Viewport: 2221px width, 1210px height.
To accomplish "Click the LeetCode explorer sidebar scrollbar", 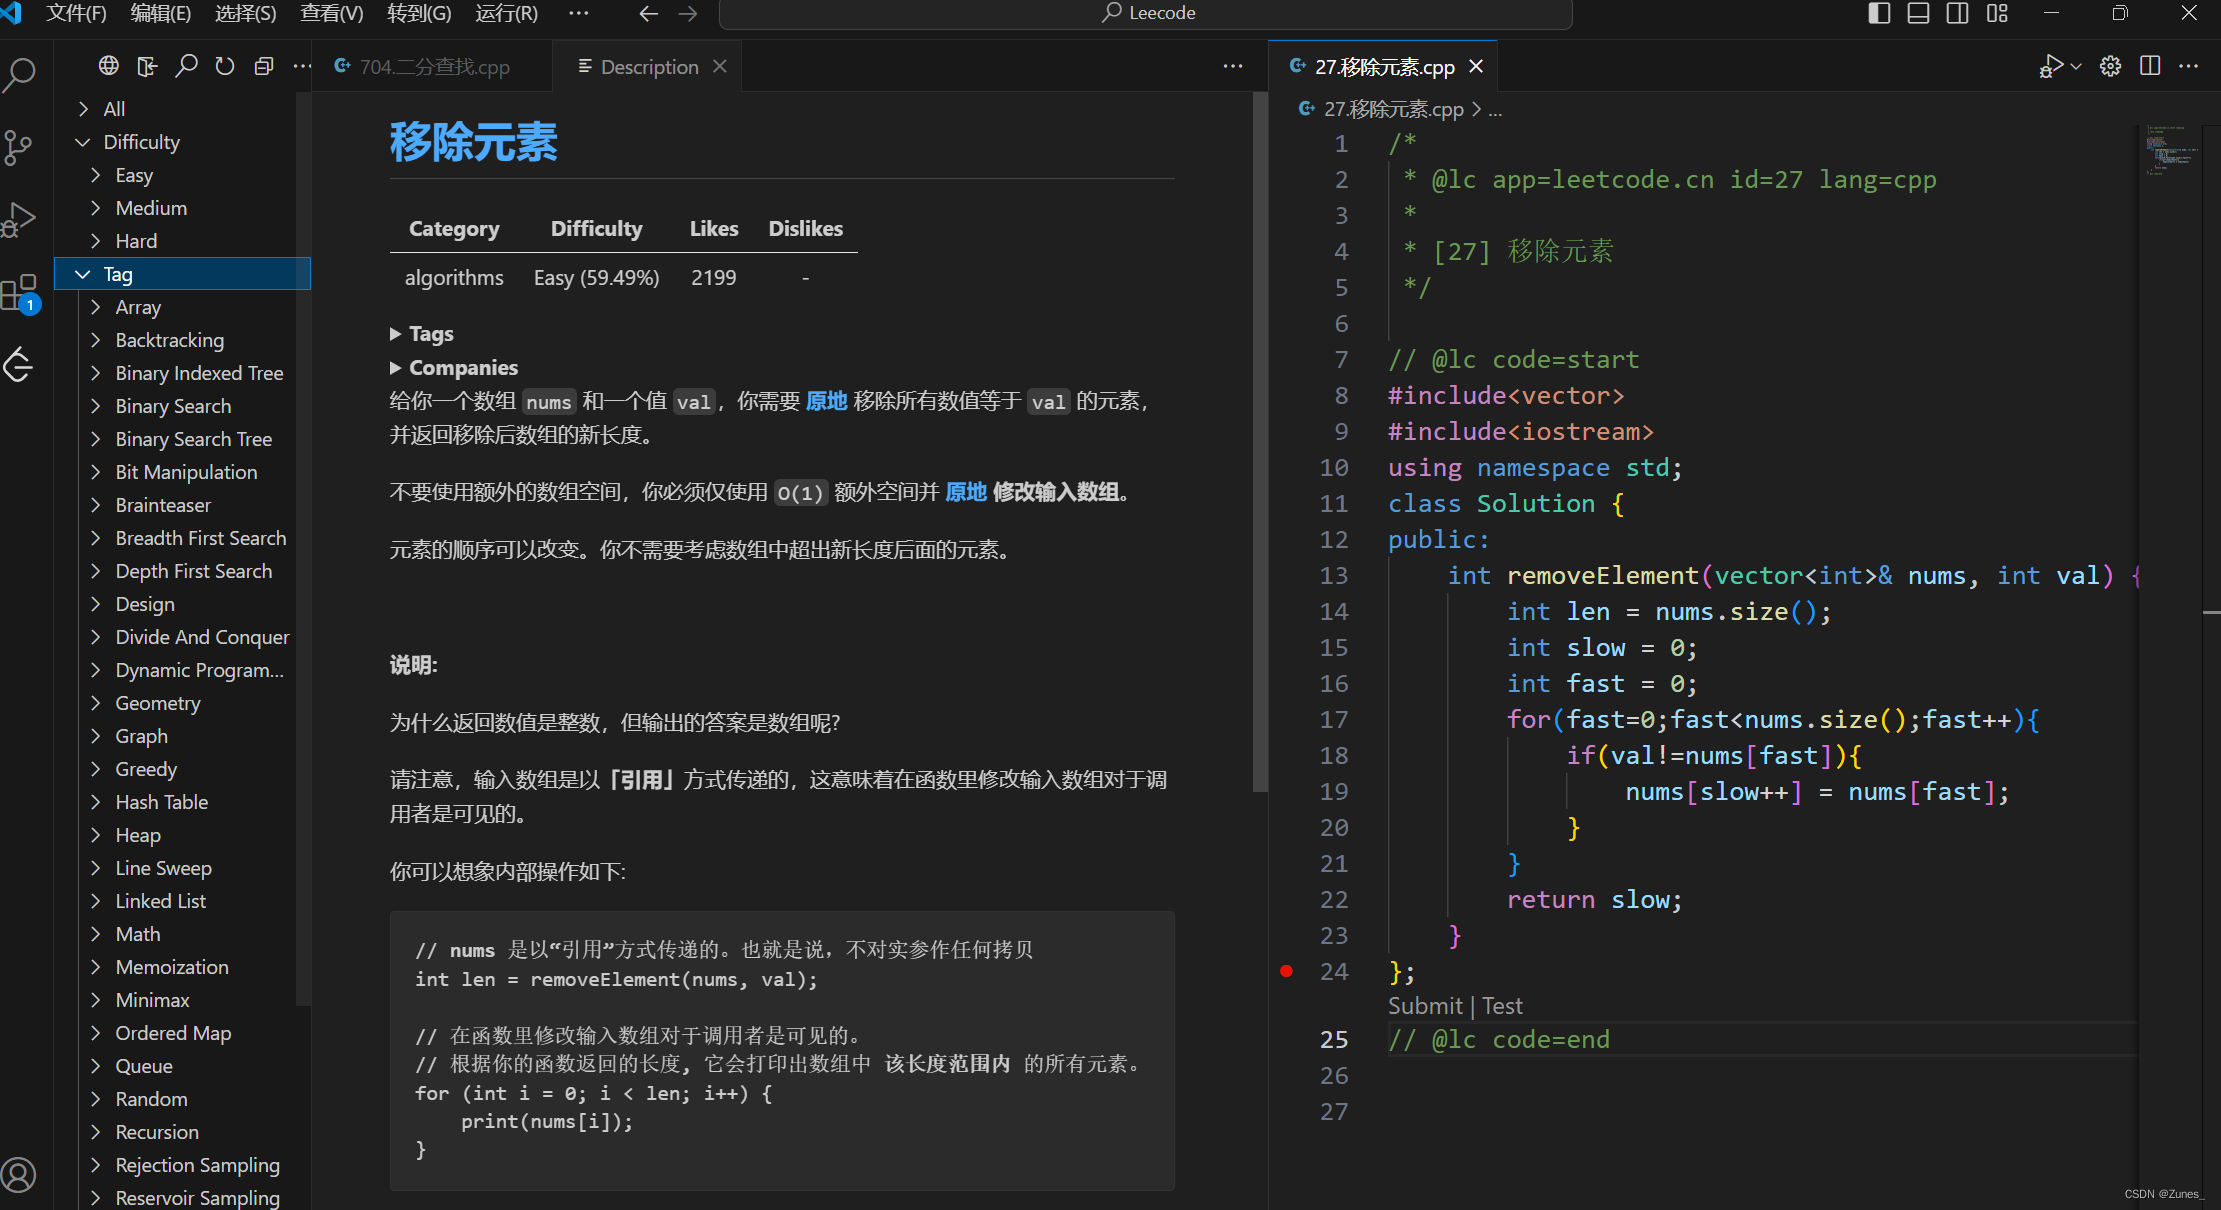I will 304,550.
